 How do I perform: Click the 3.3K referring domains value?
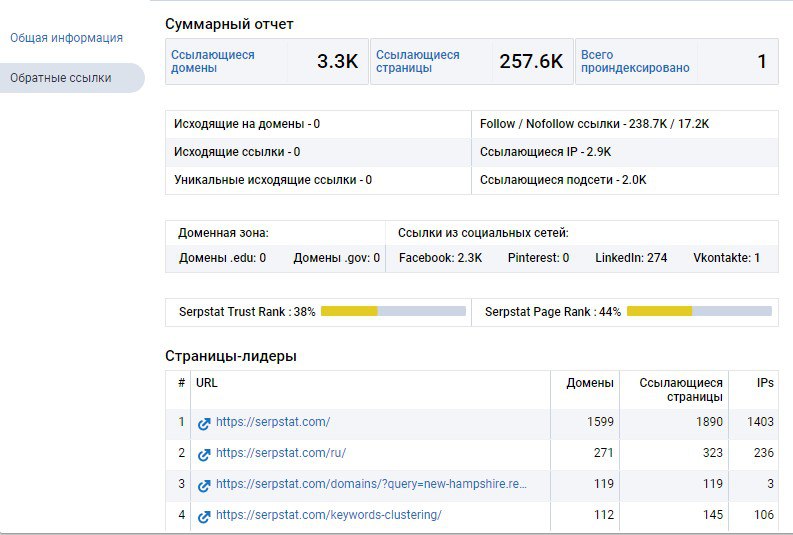tap(337, 61)
